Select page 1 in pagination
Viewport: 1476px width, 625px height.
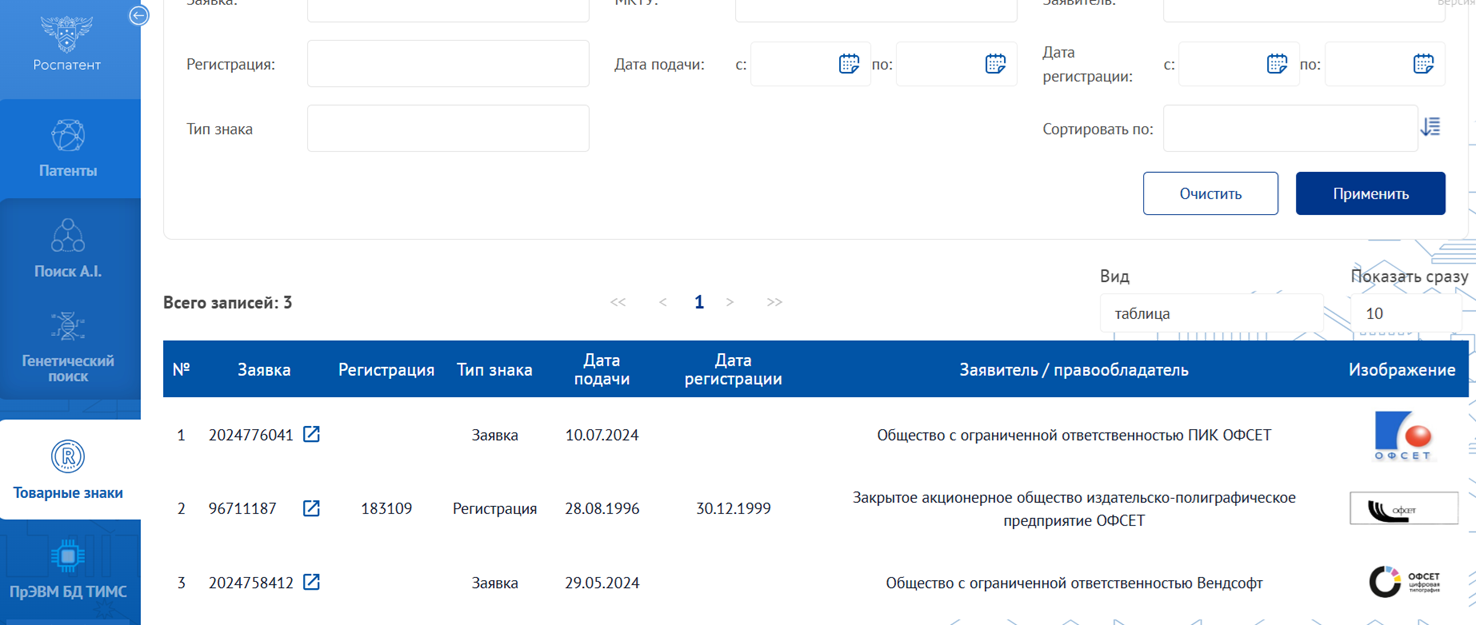point(699,302)
